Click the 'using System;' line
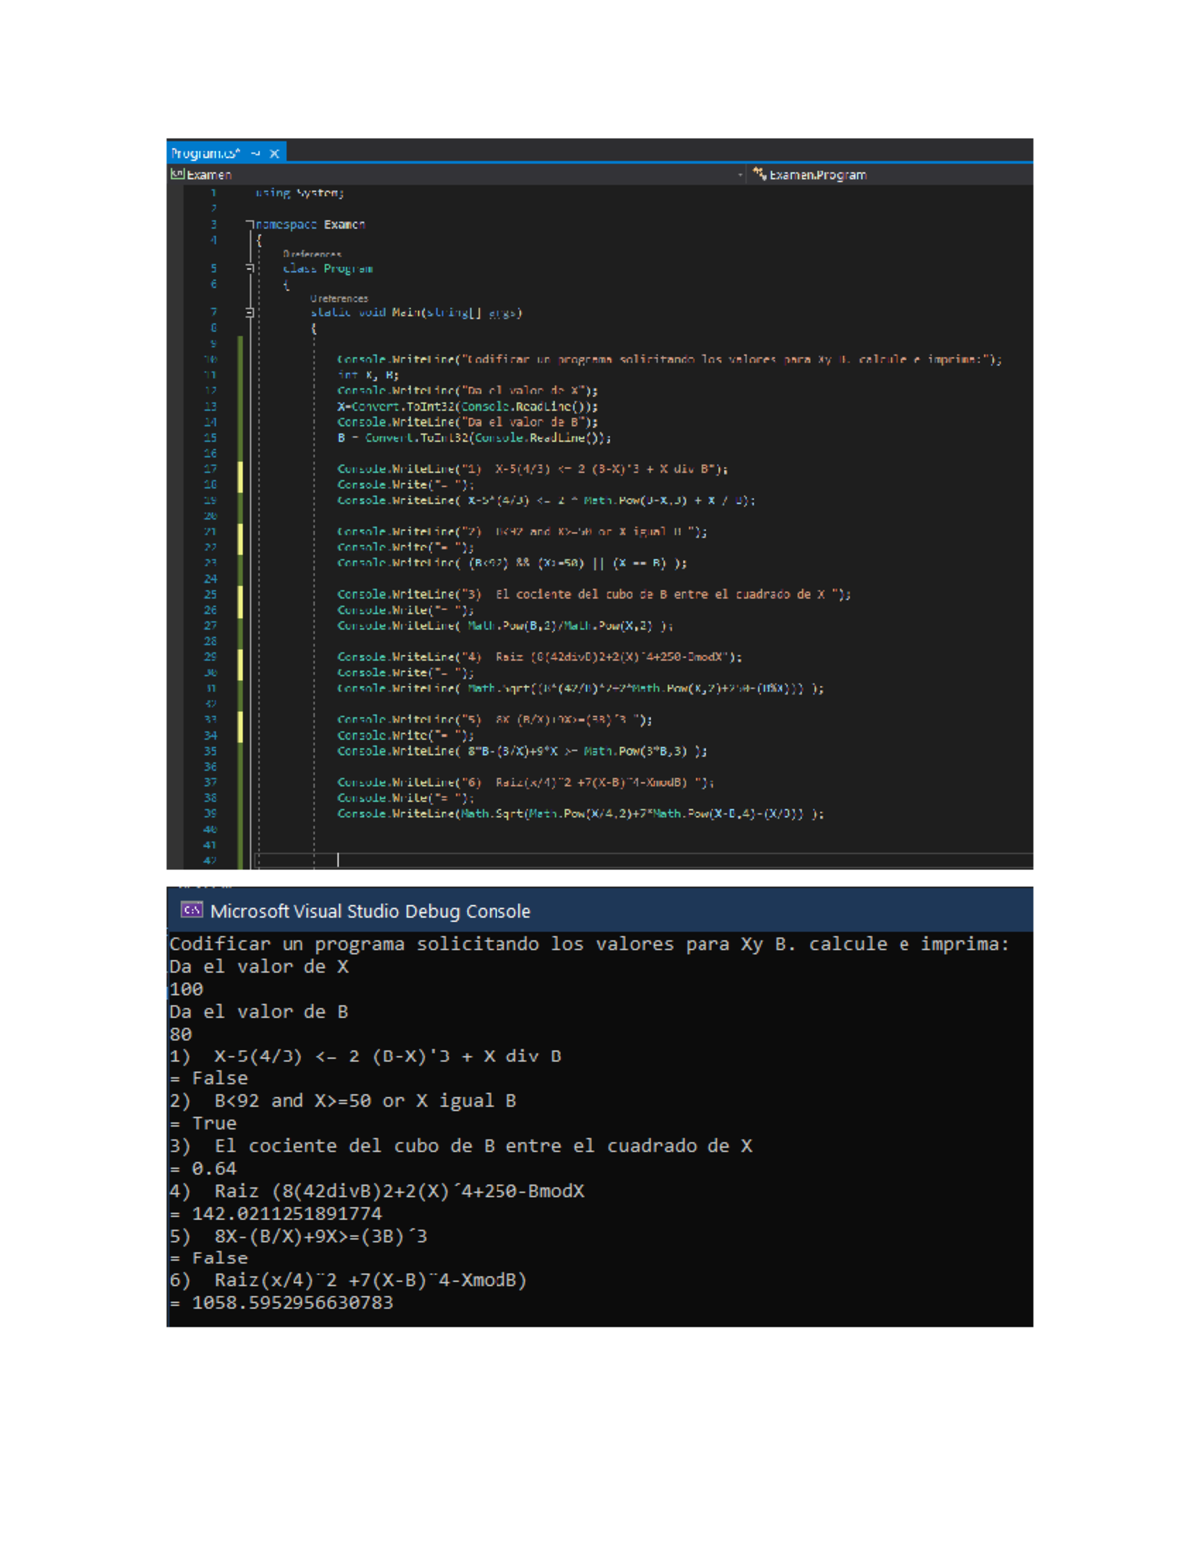The image size is (1200, 1553). 299,193
